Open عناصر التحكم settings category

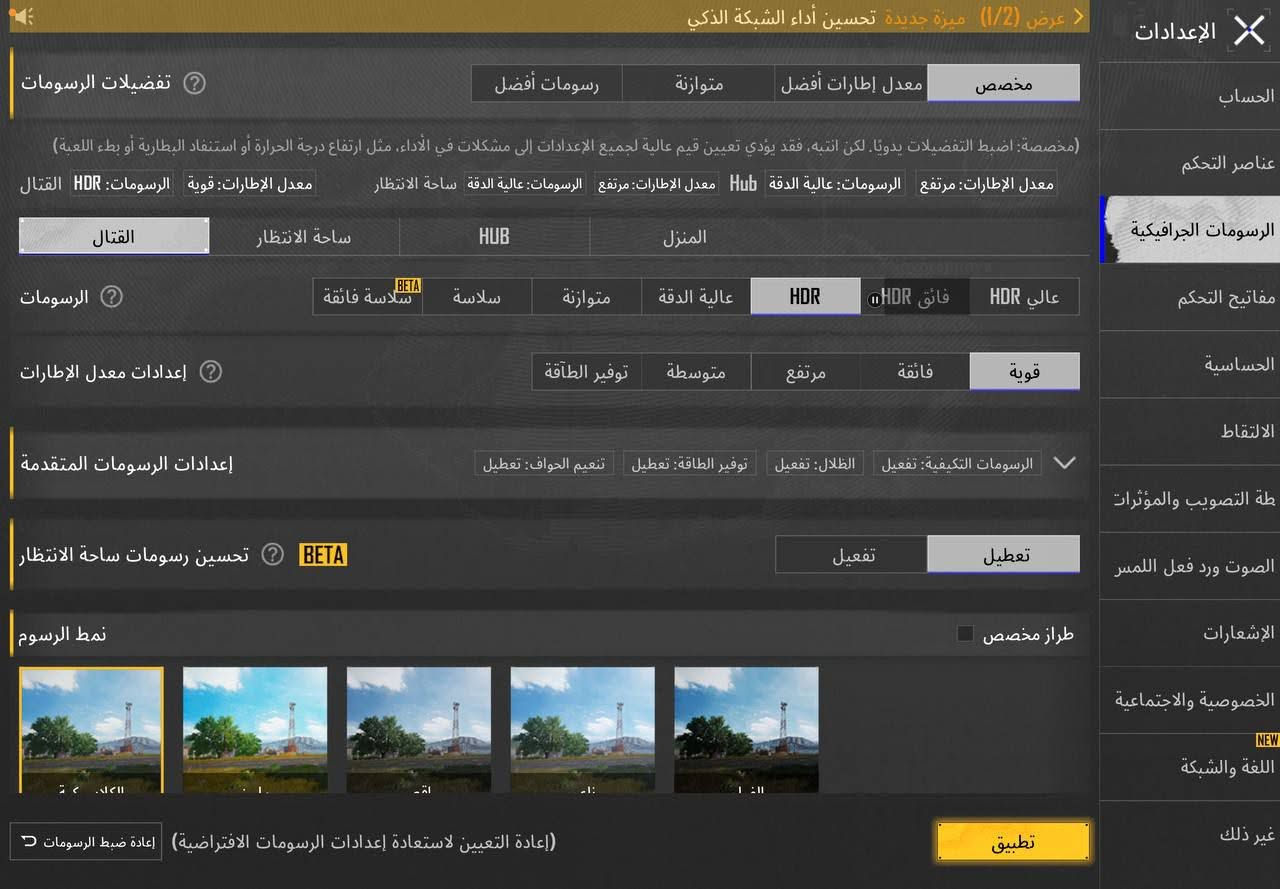click(x=1190, y=163)
